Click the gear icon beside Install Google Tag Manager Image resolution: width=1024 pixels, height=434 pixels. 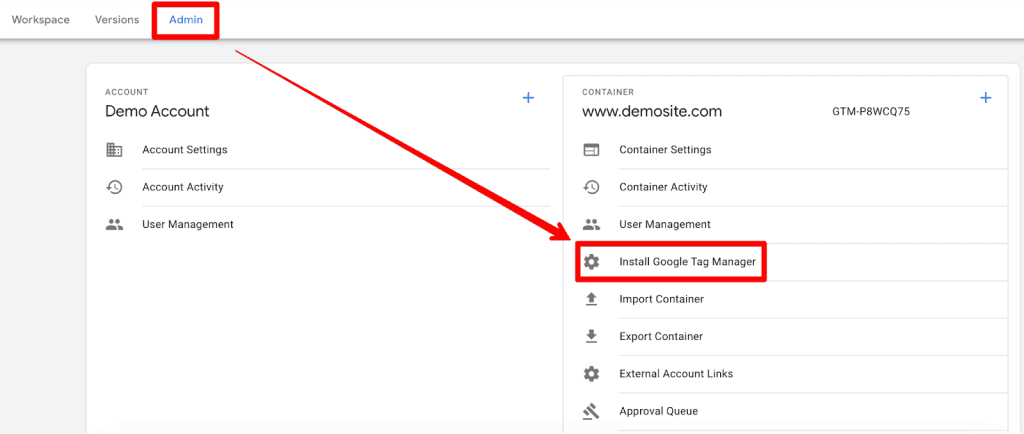click(x=591, y=262)
